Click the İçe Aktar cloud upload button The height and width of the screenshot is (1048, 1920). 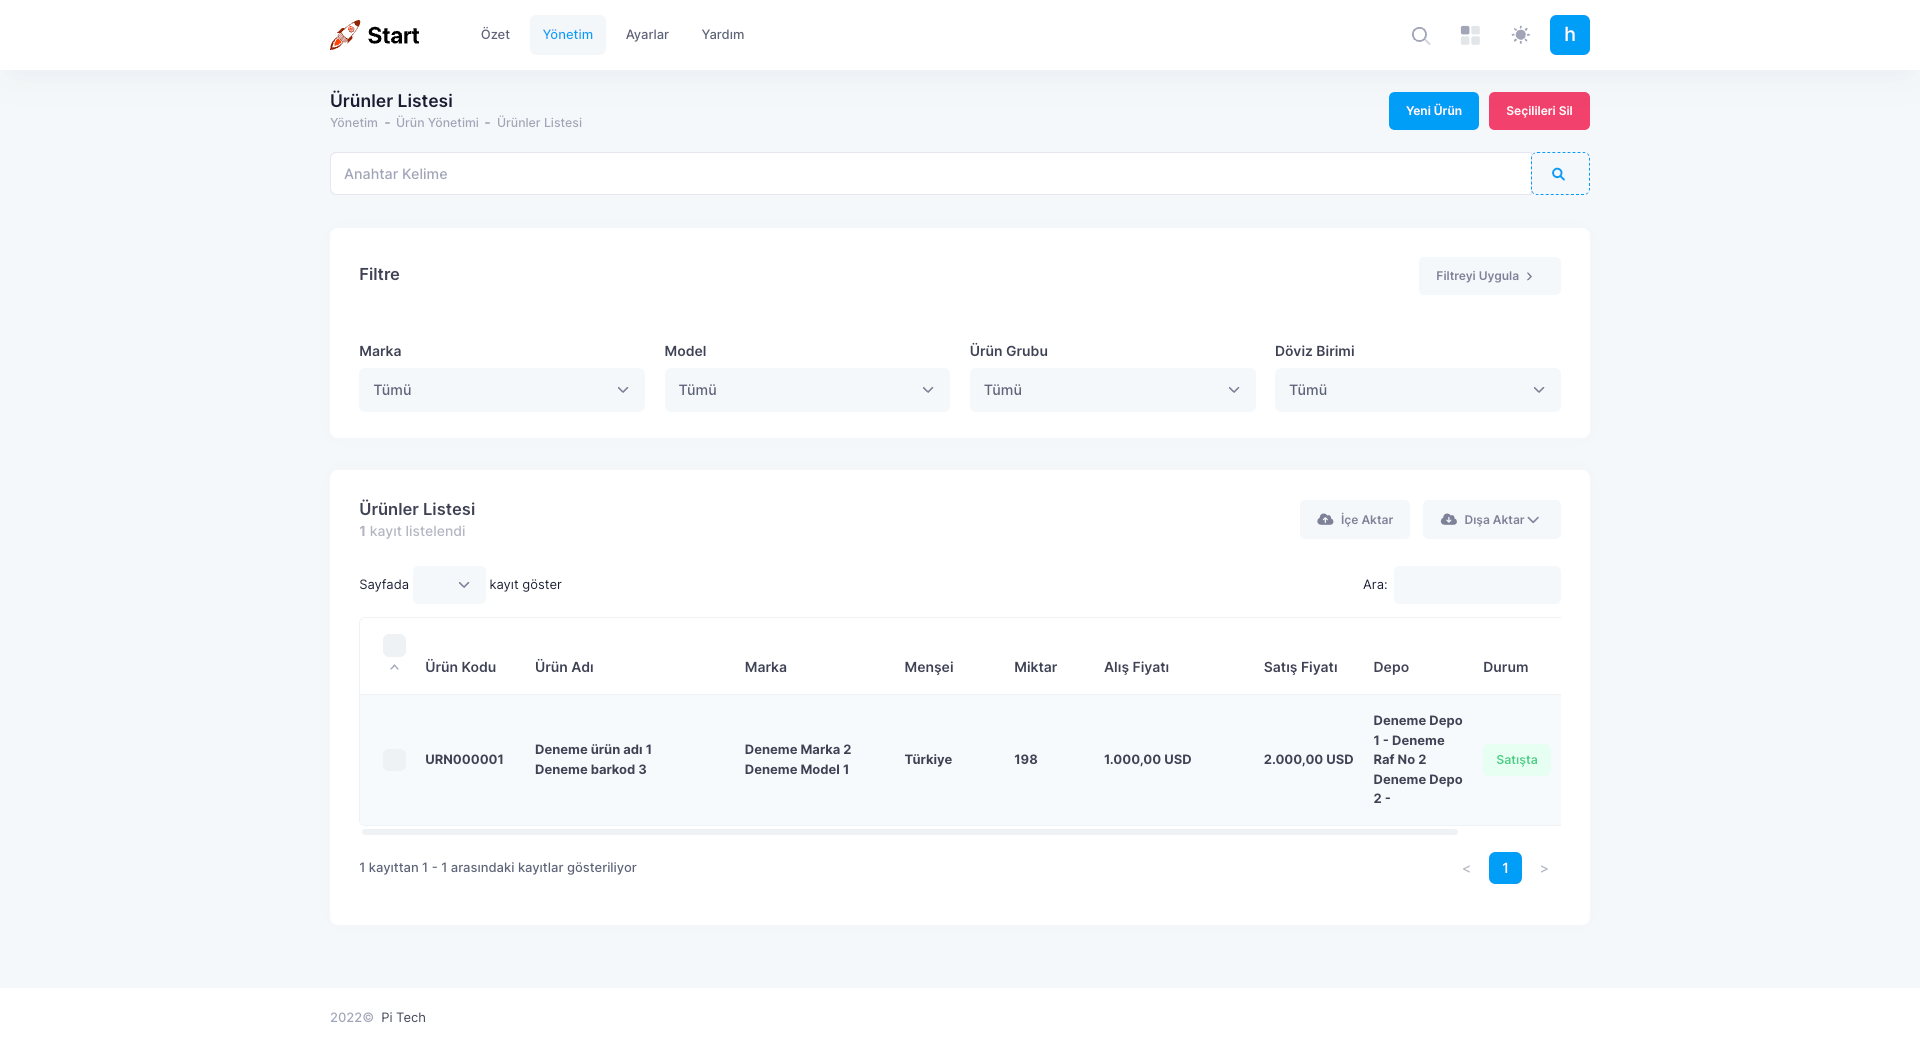pyautogui.click(x=1354, y=520)
